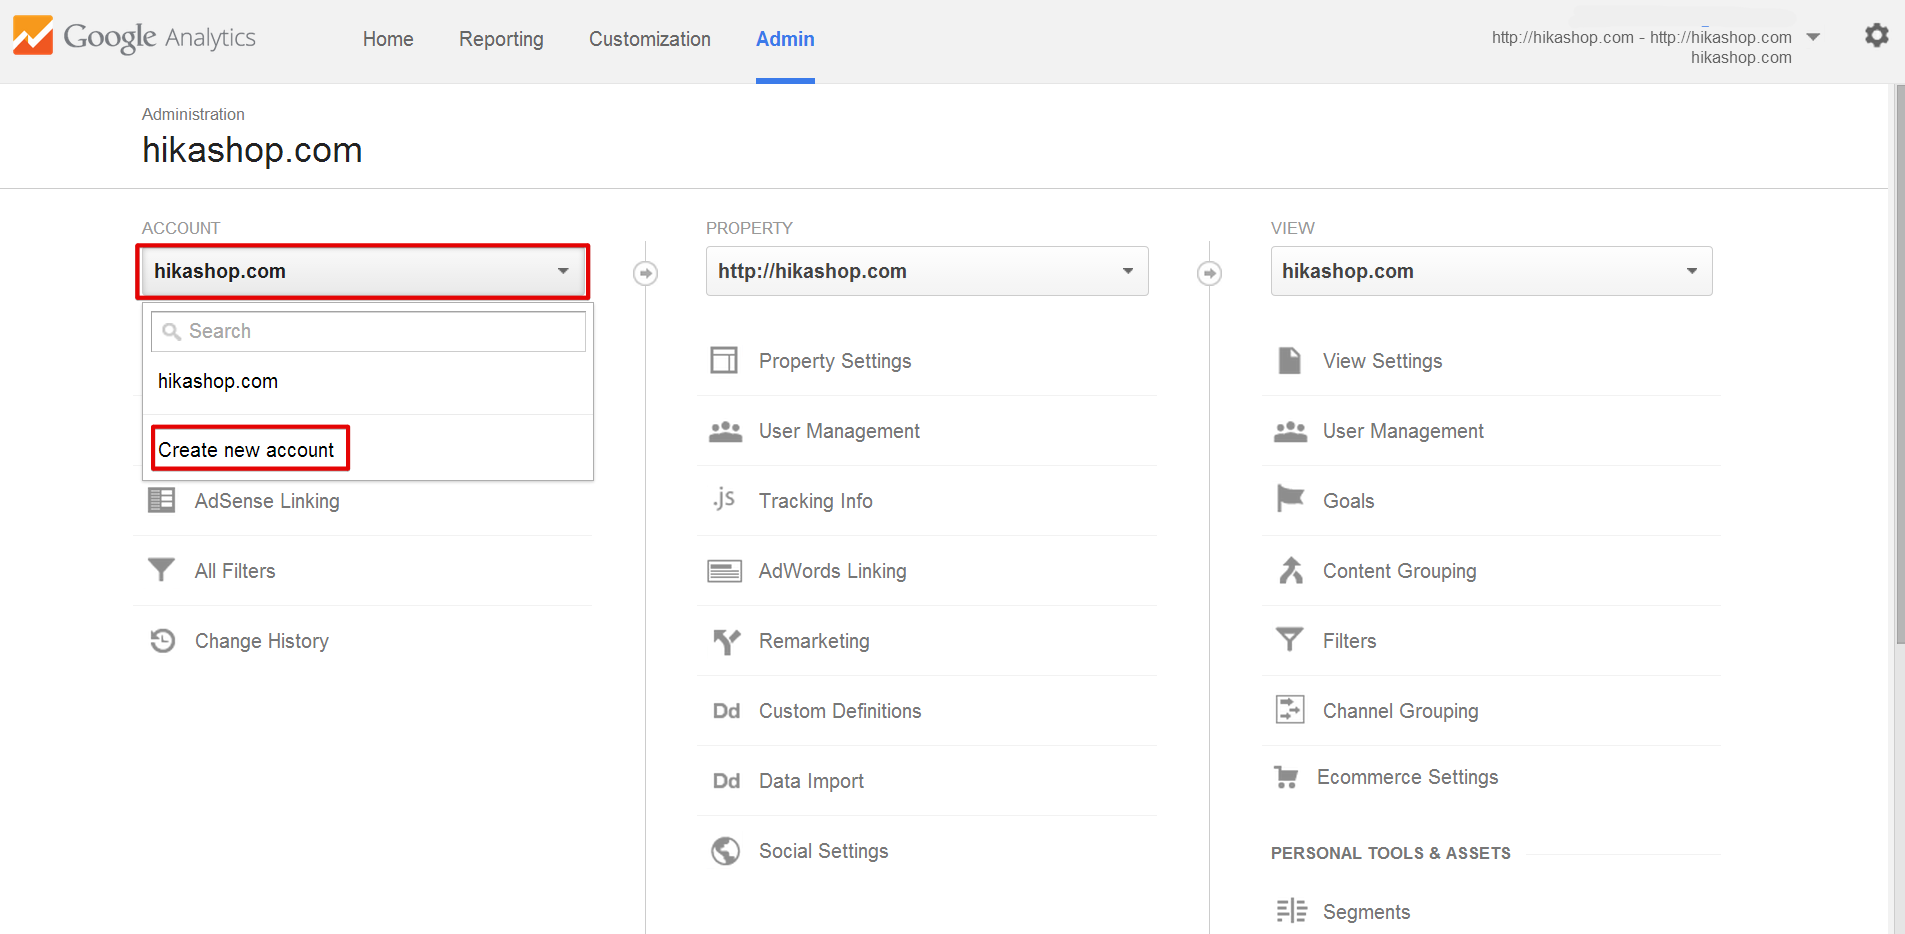Click the Custom Definitions Dd icon
Screen dimensions: 1905x934
click(726, 711)
